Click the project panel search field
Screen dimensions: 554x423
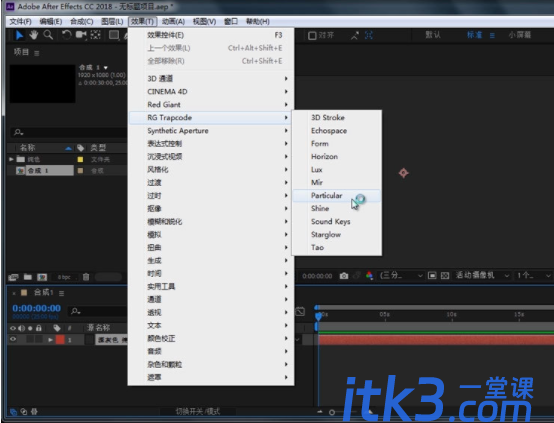pyautogui.click(x=69, y=133)
